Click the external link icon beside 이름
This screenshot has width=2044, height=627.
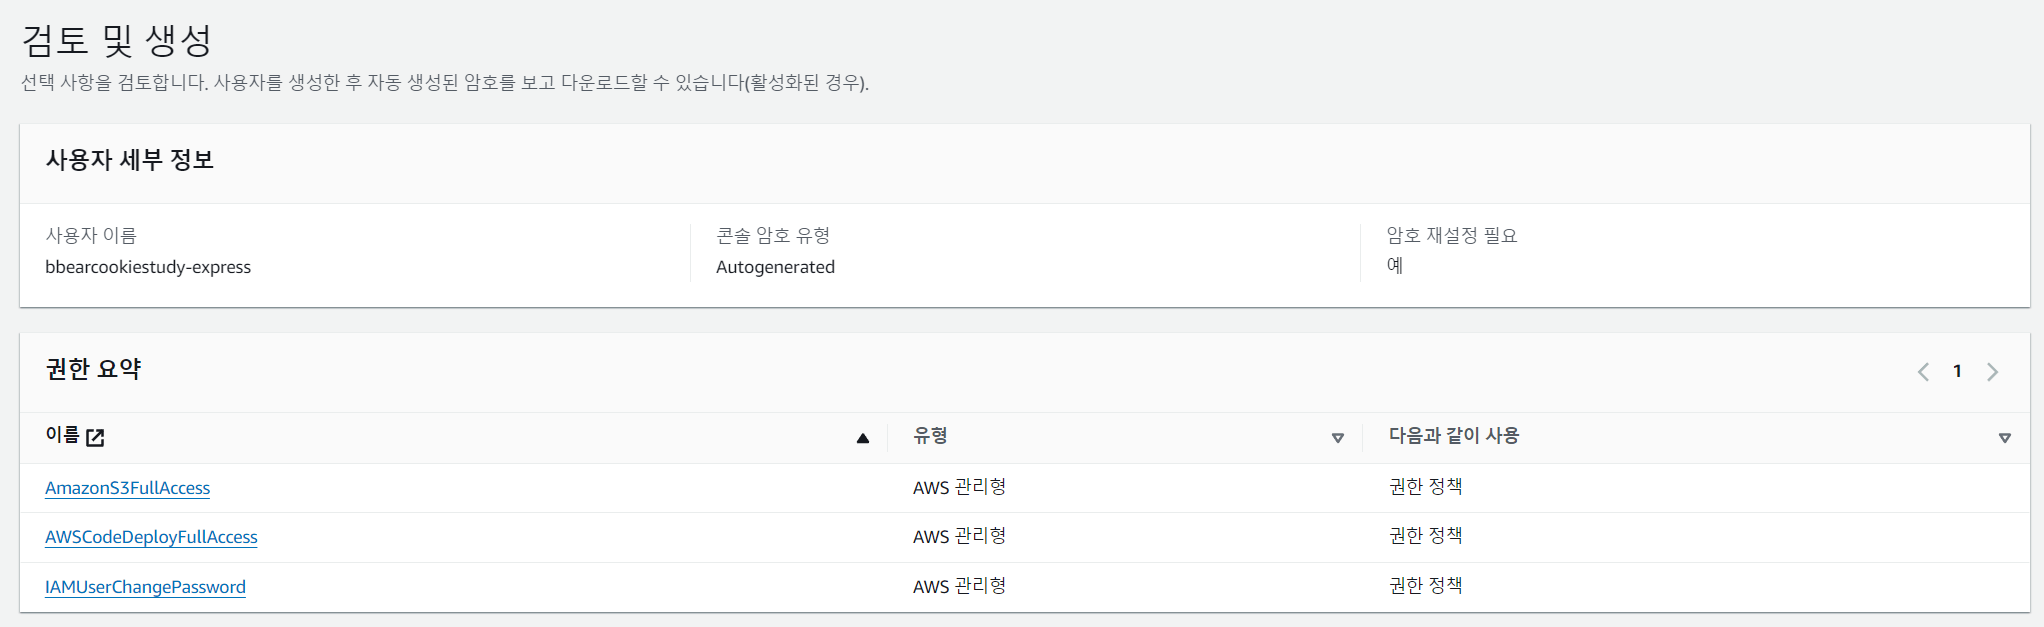pos(96,437)
